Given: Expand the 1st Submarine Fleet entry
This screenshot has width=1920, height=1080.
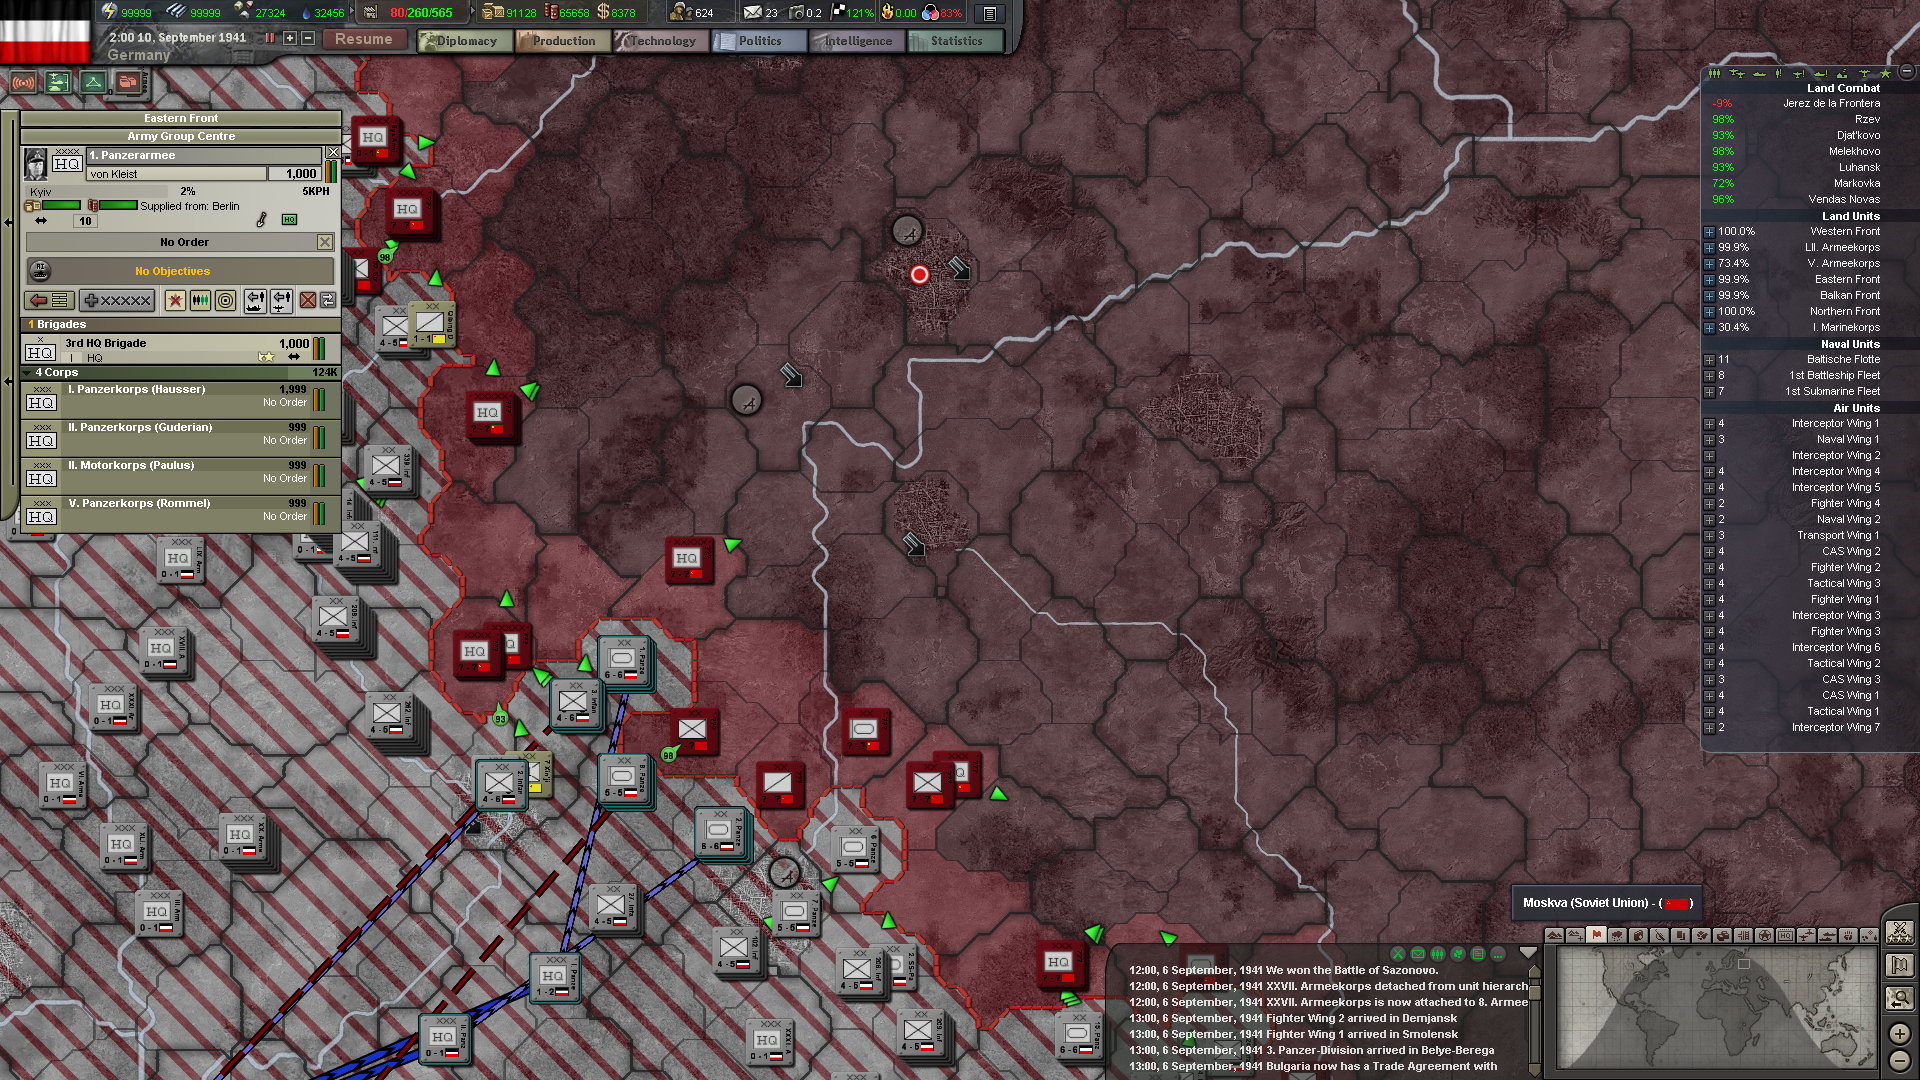Looking at the screenshot, I should click(x=1709, y=392).
